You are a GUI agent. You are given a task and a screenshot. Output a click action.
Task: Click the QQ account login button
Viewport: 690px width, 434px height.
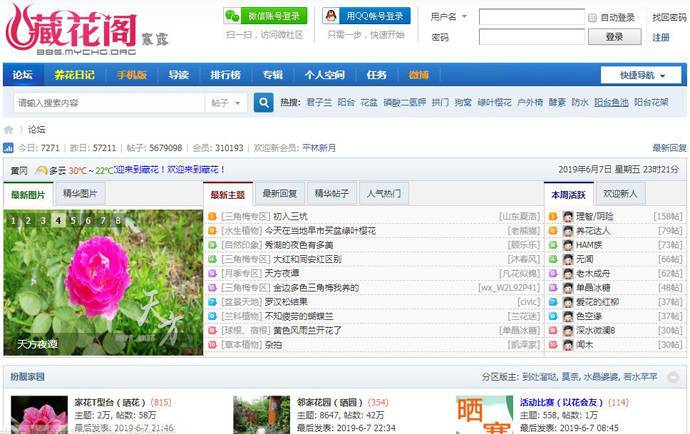pyautogui.click(x=366, y=16)
